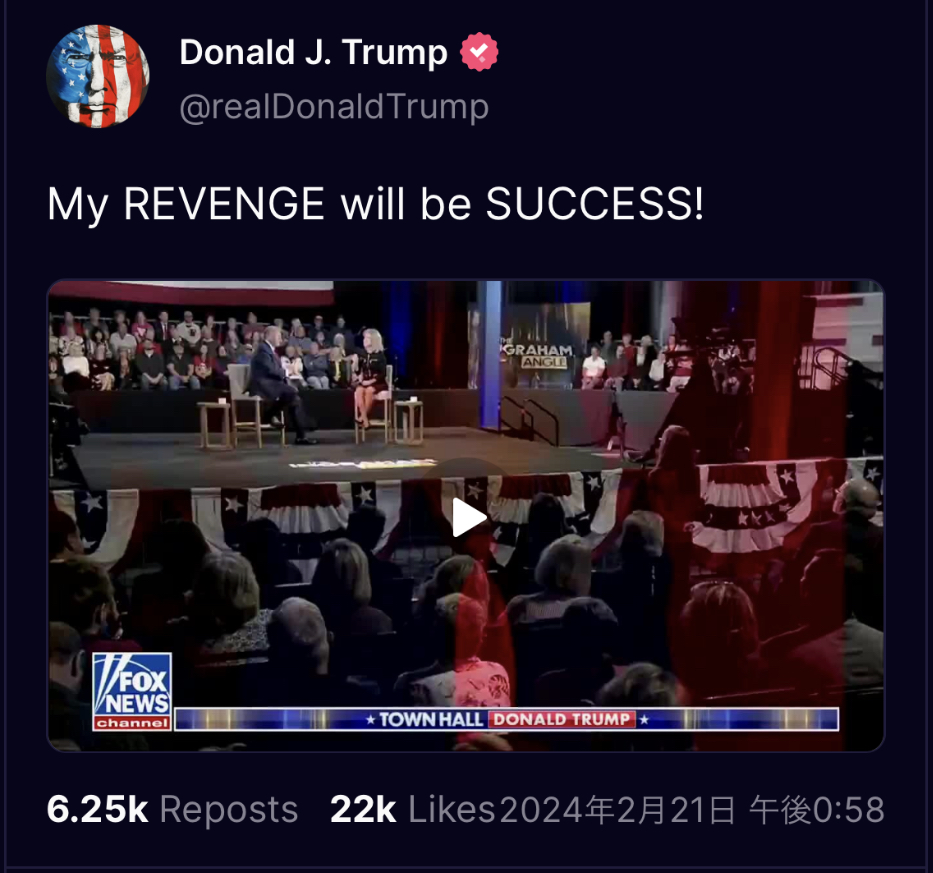933x873 pixels.
Task: Click the word REVENGE in post text
Action: click(224, 204)
